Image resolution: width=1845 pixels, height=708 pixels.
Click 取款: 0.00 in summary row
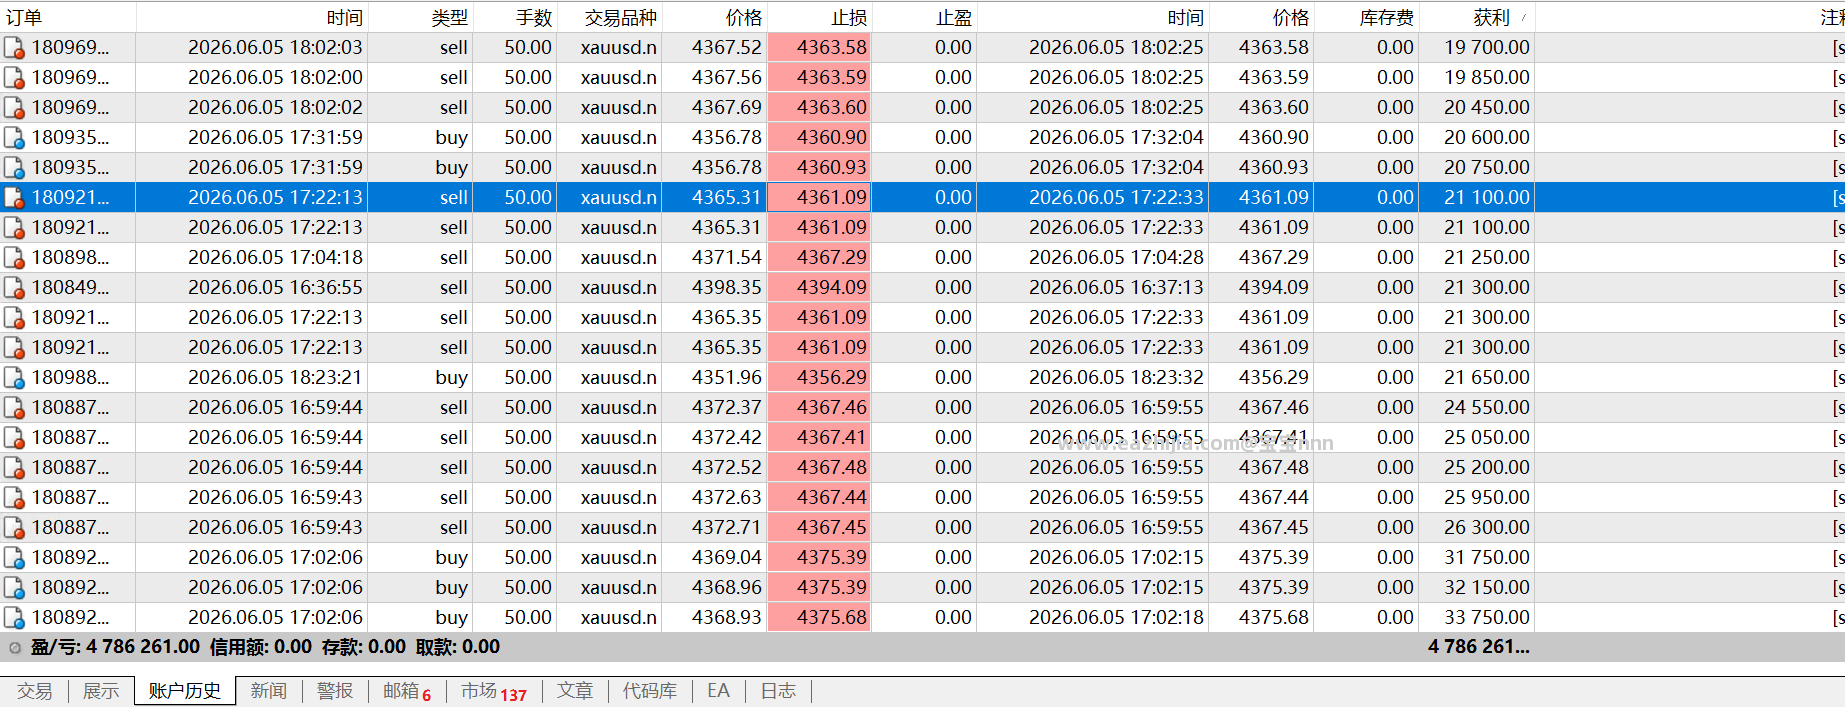coord(458,647)
